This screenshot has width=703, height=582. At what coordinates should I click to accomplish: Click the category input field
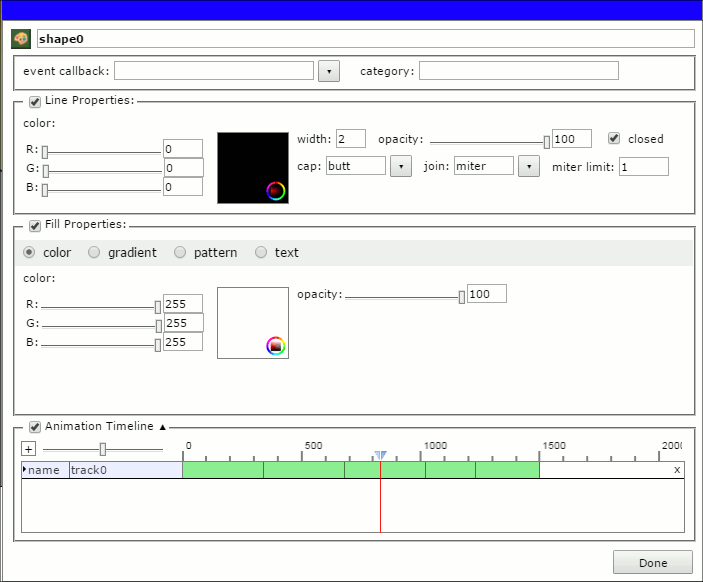pyautogui.click(x=519, y=71)
